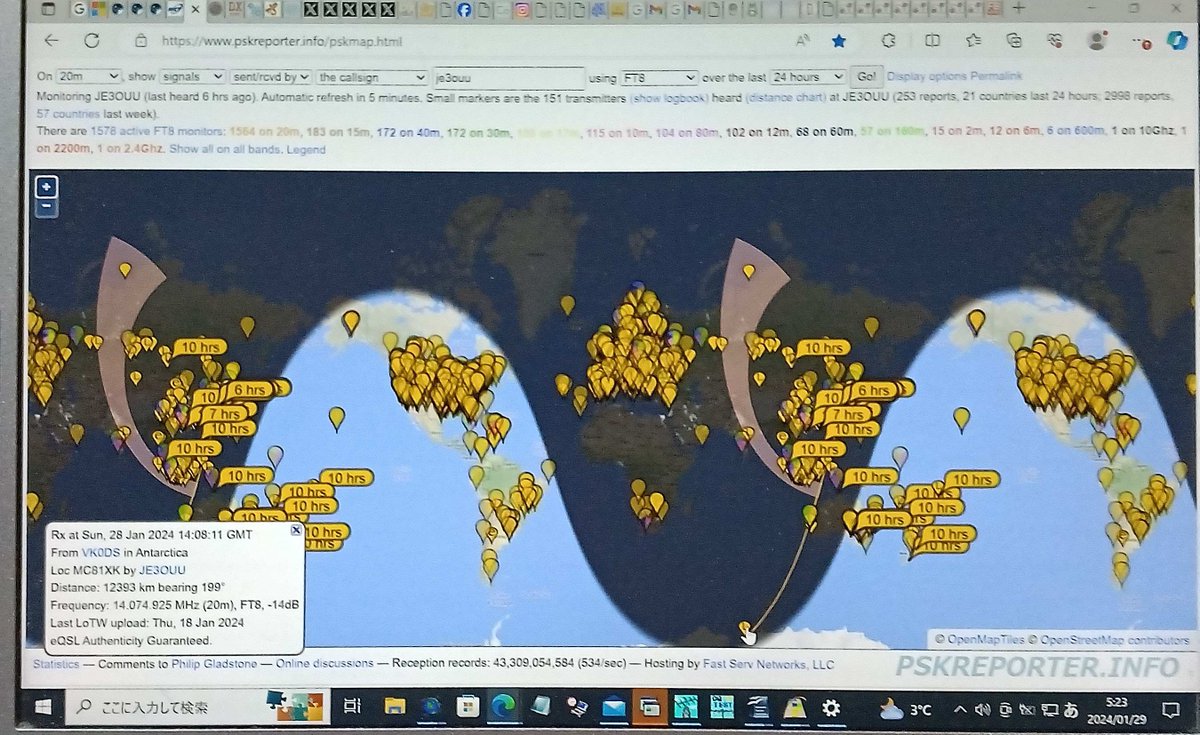Open the distance chart link
The width and height of the screenshot is (1200, 735).
[785, 97]
